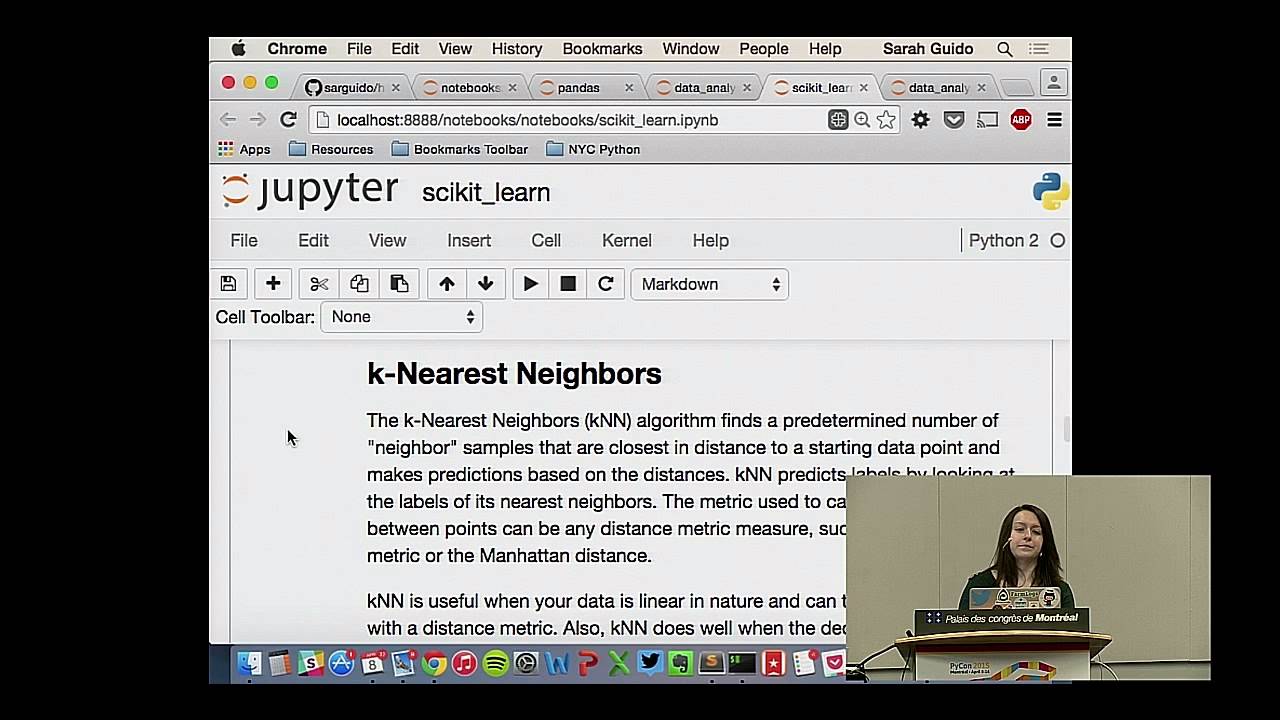Open Spotlight search magnifier in the menu bar
Screen dimensions: 1280x720
coord(1005,49)
